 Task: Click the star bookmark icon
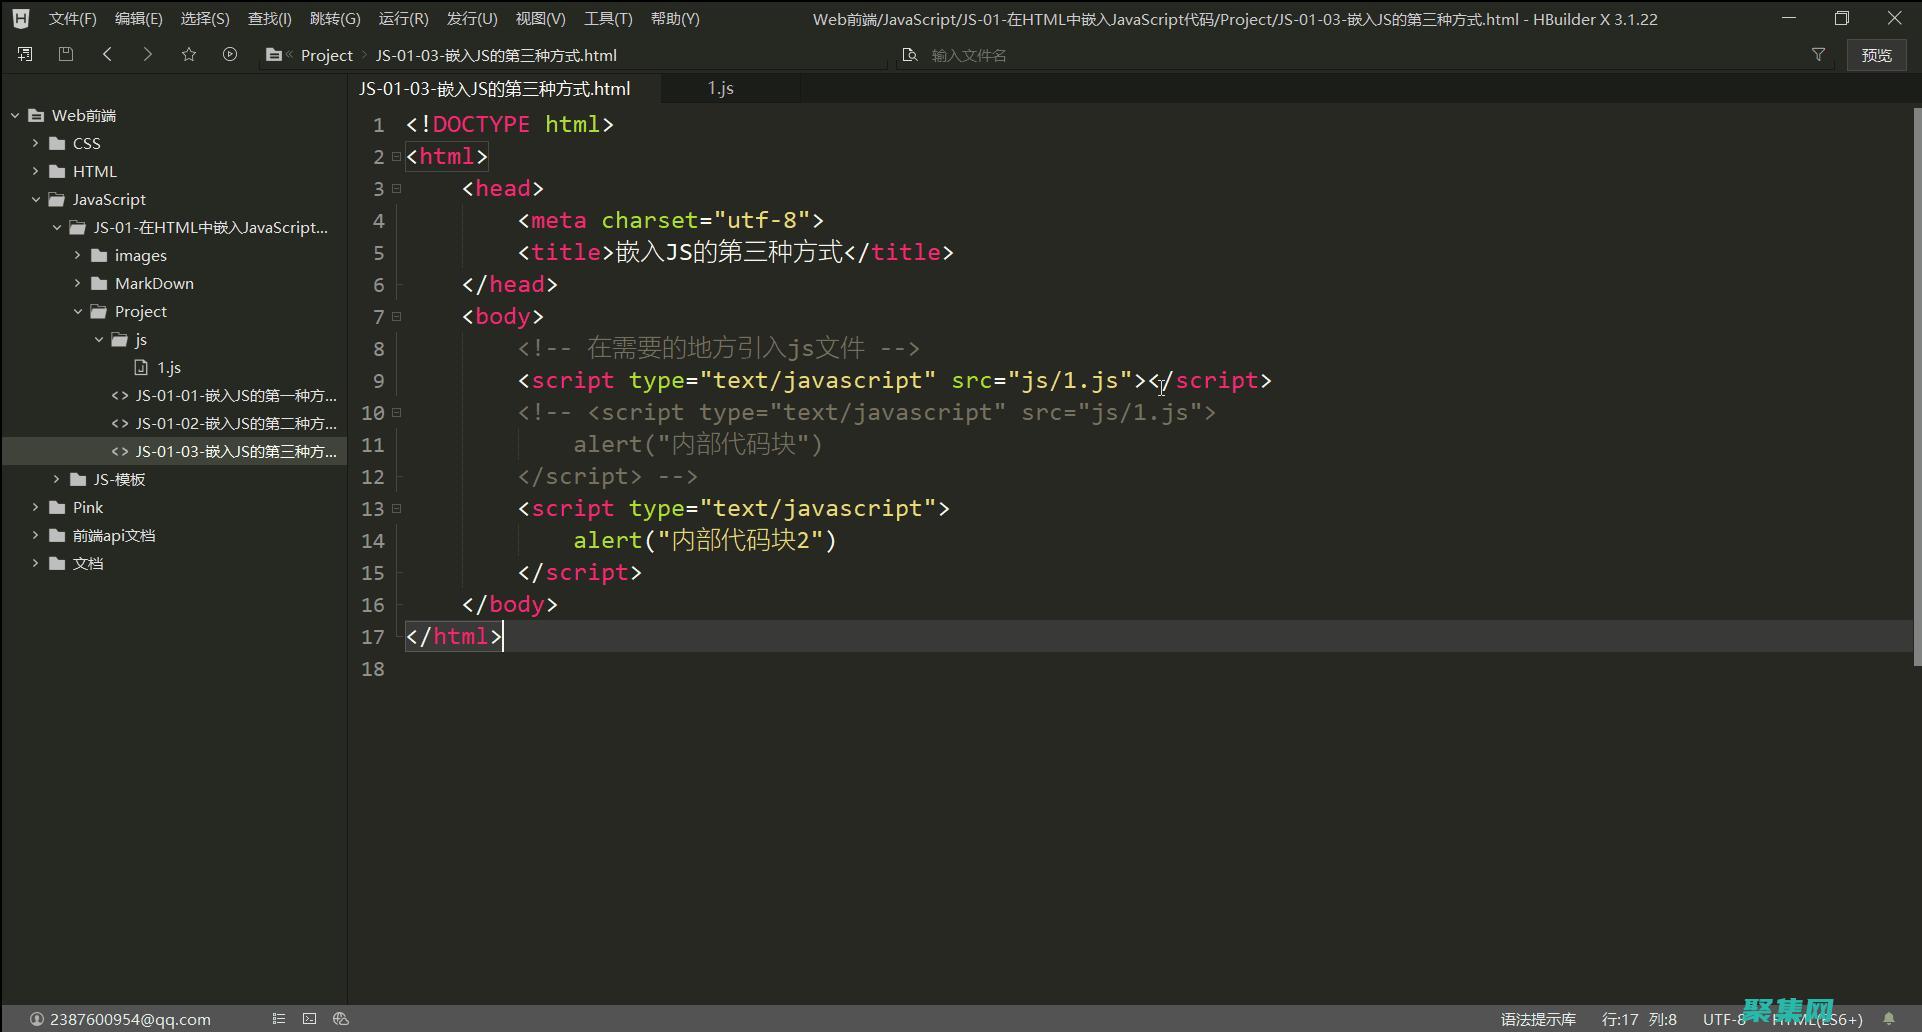[189, 55]
